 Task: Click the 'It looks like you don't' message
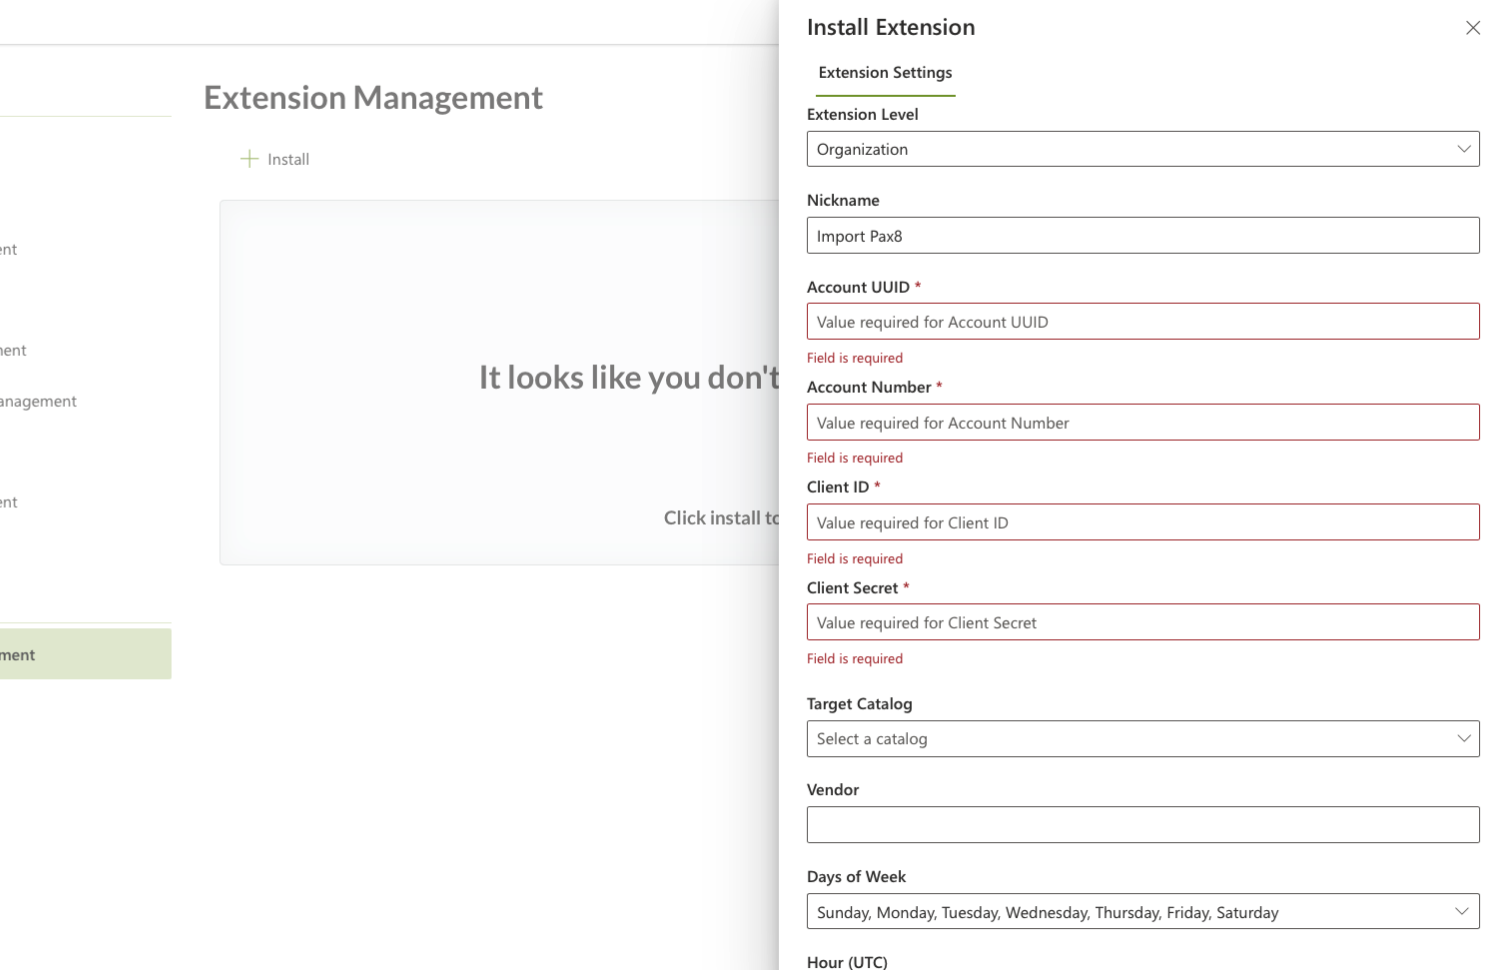pyautogui.click(x=629, y=377)
